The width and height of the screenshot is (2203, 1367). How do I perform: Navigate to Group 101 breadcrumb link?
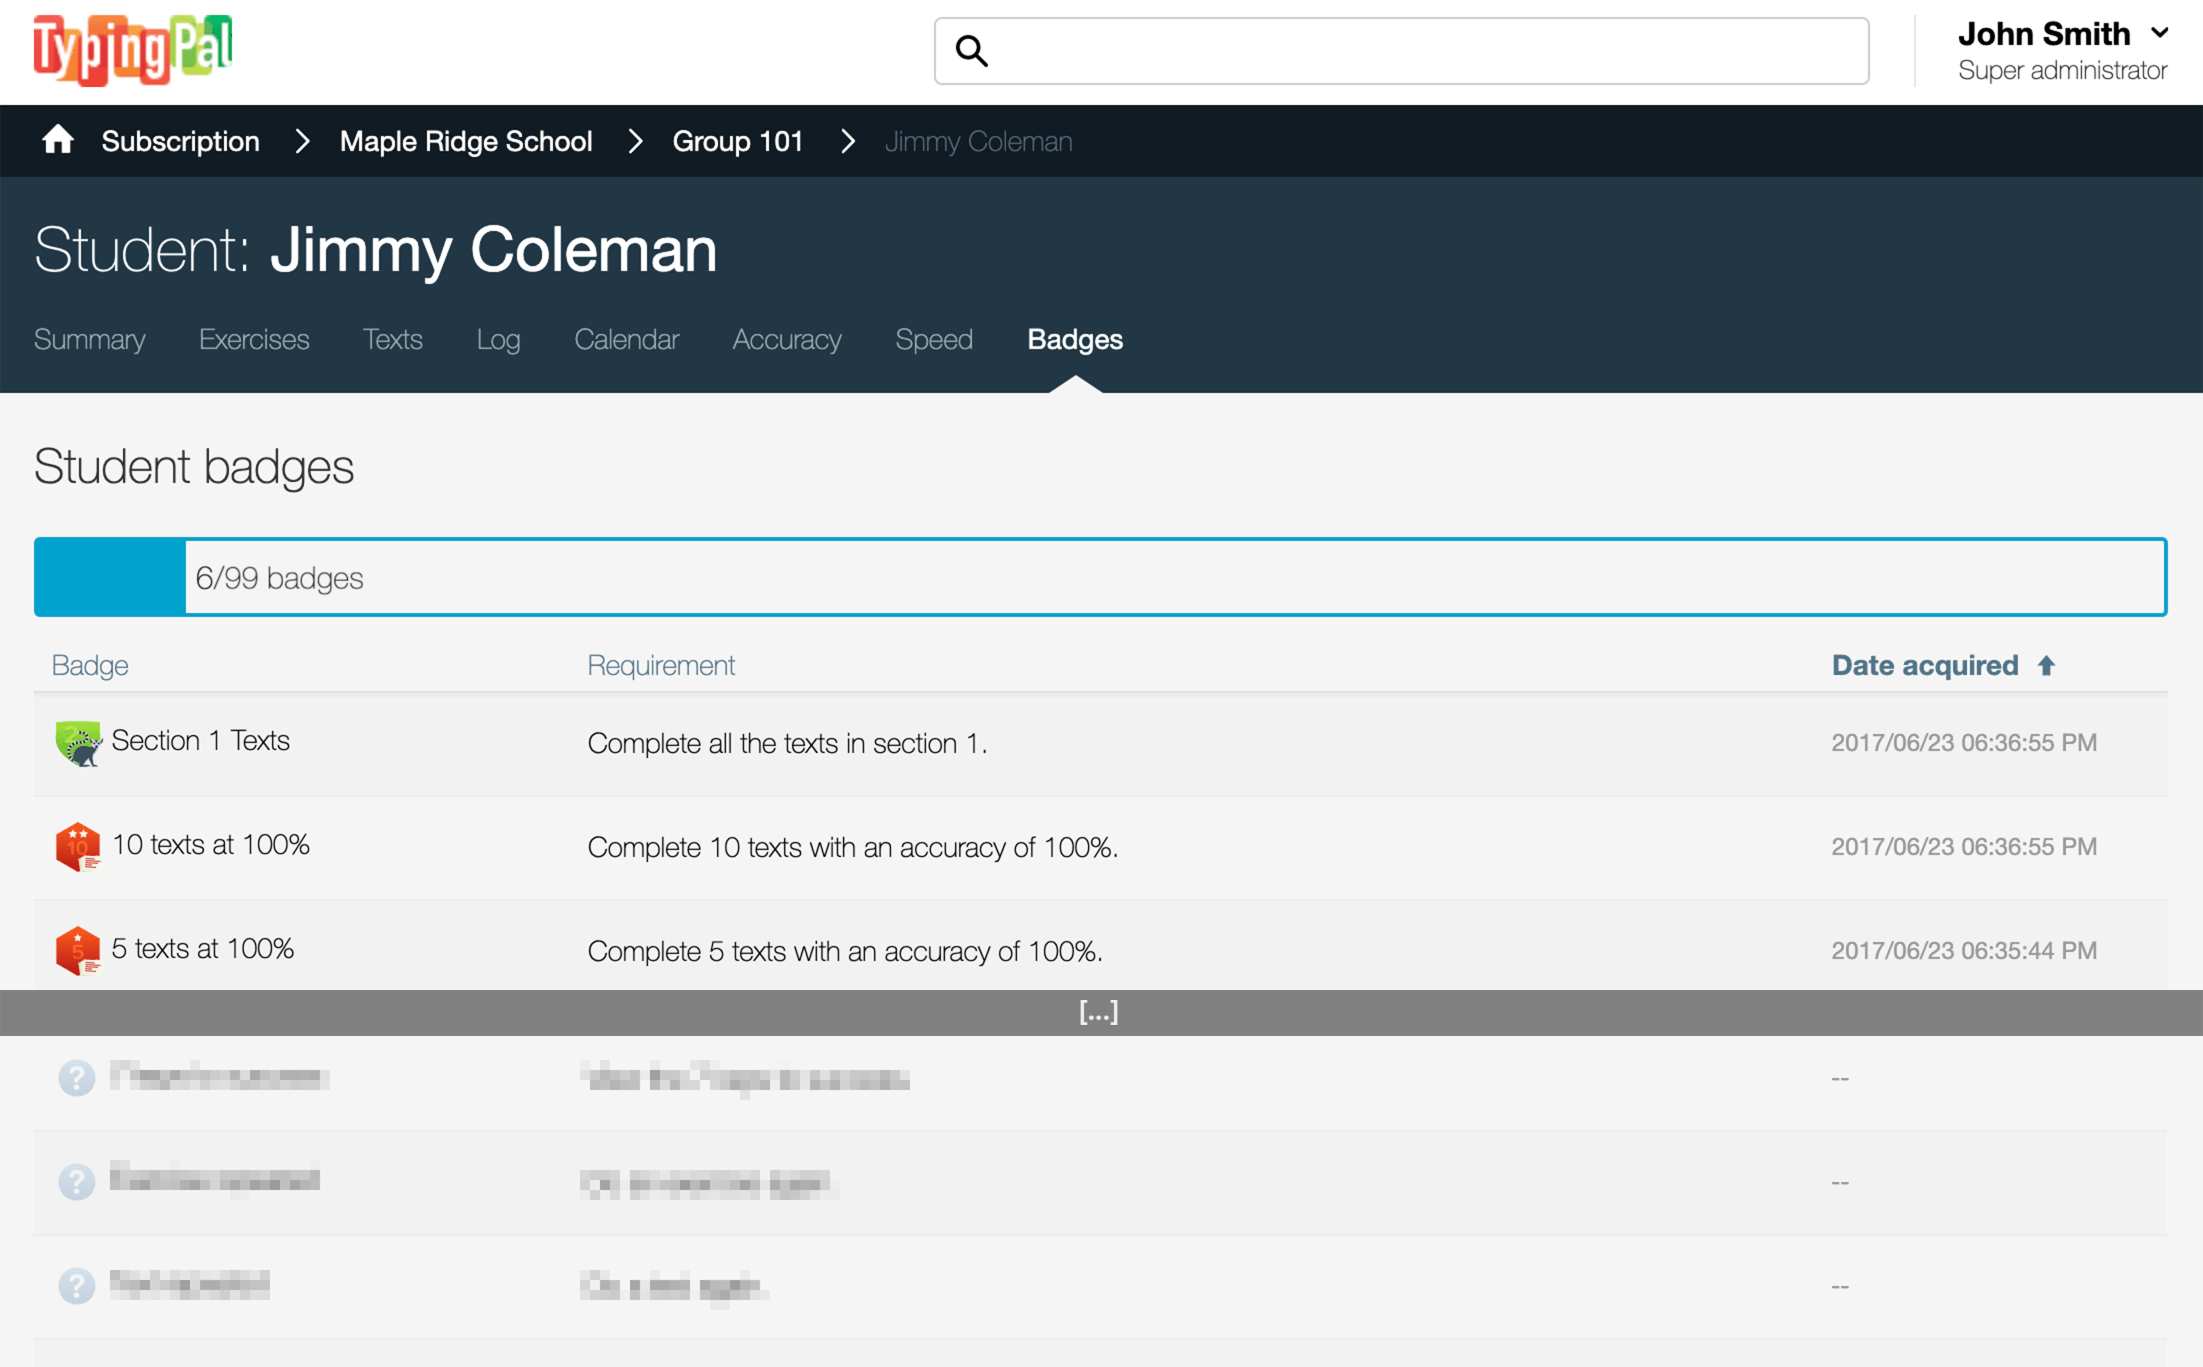[737, 141]
